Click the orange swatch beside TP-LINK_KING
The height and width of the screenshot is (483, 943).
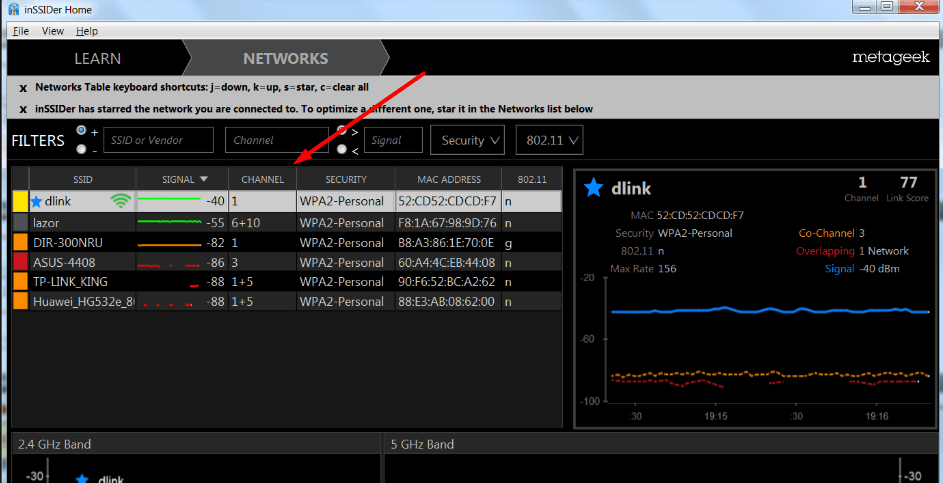20,281
